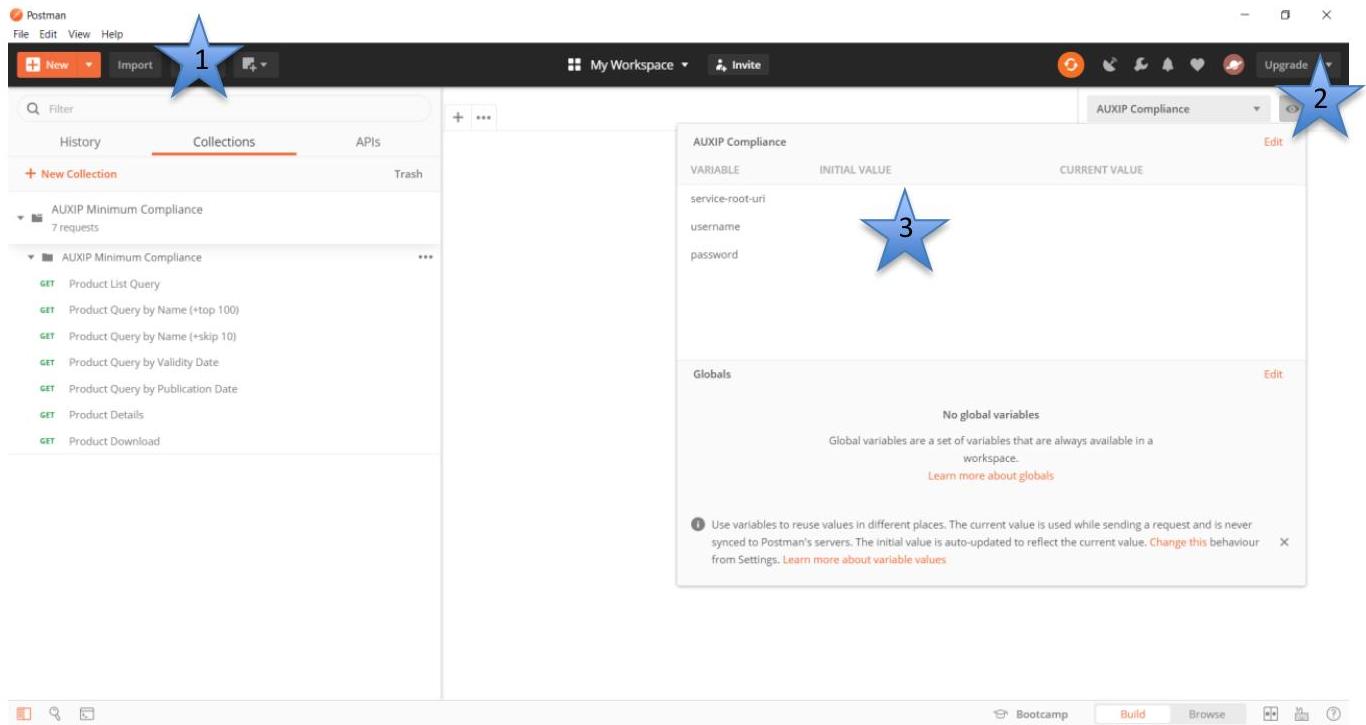Open the keyboard shortcuts icon

[1301, 714]
